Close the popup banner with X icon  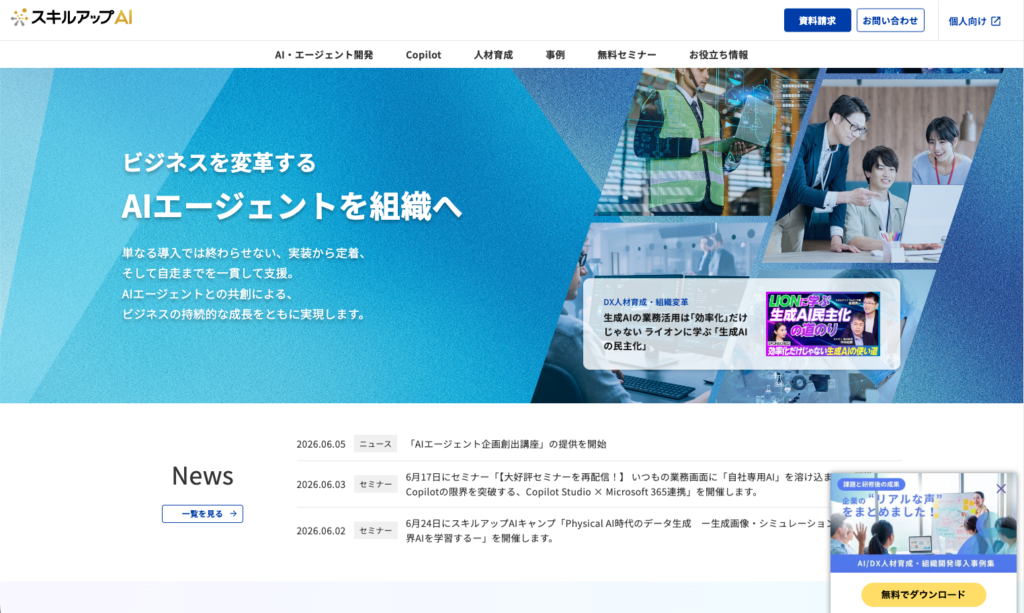tap(1000, 488)
